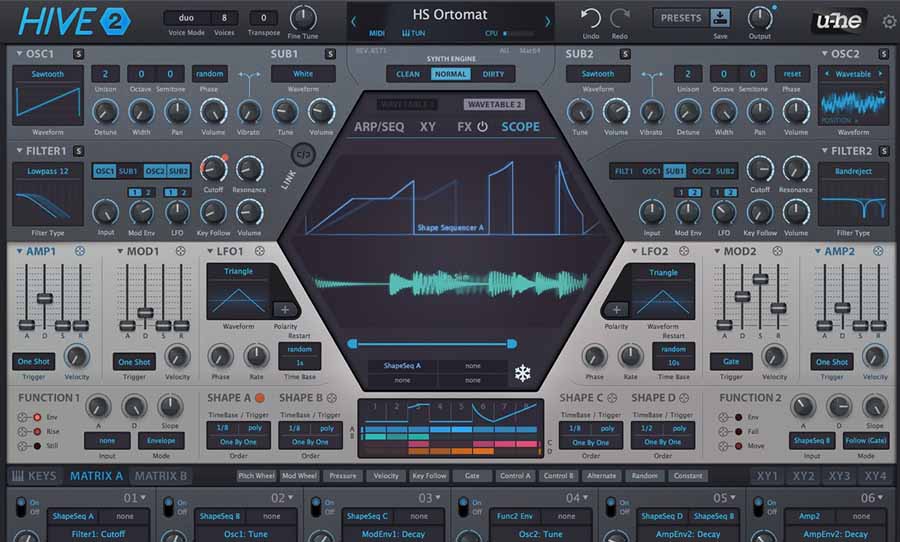Toggle matrix slot 03 on/off switch

coord(316,506)
